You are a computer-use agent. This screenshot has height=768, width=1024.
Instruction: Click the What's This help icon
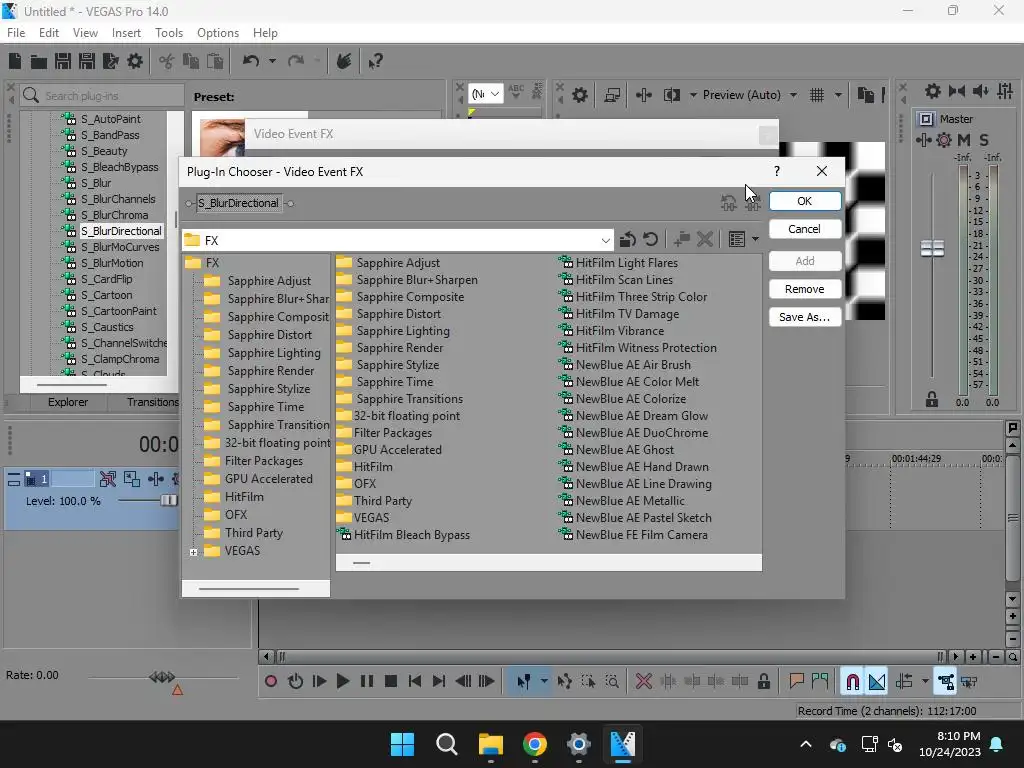click(x=375, y=61)
